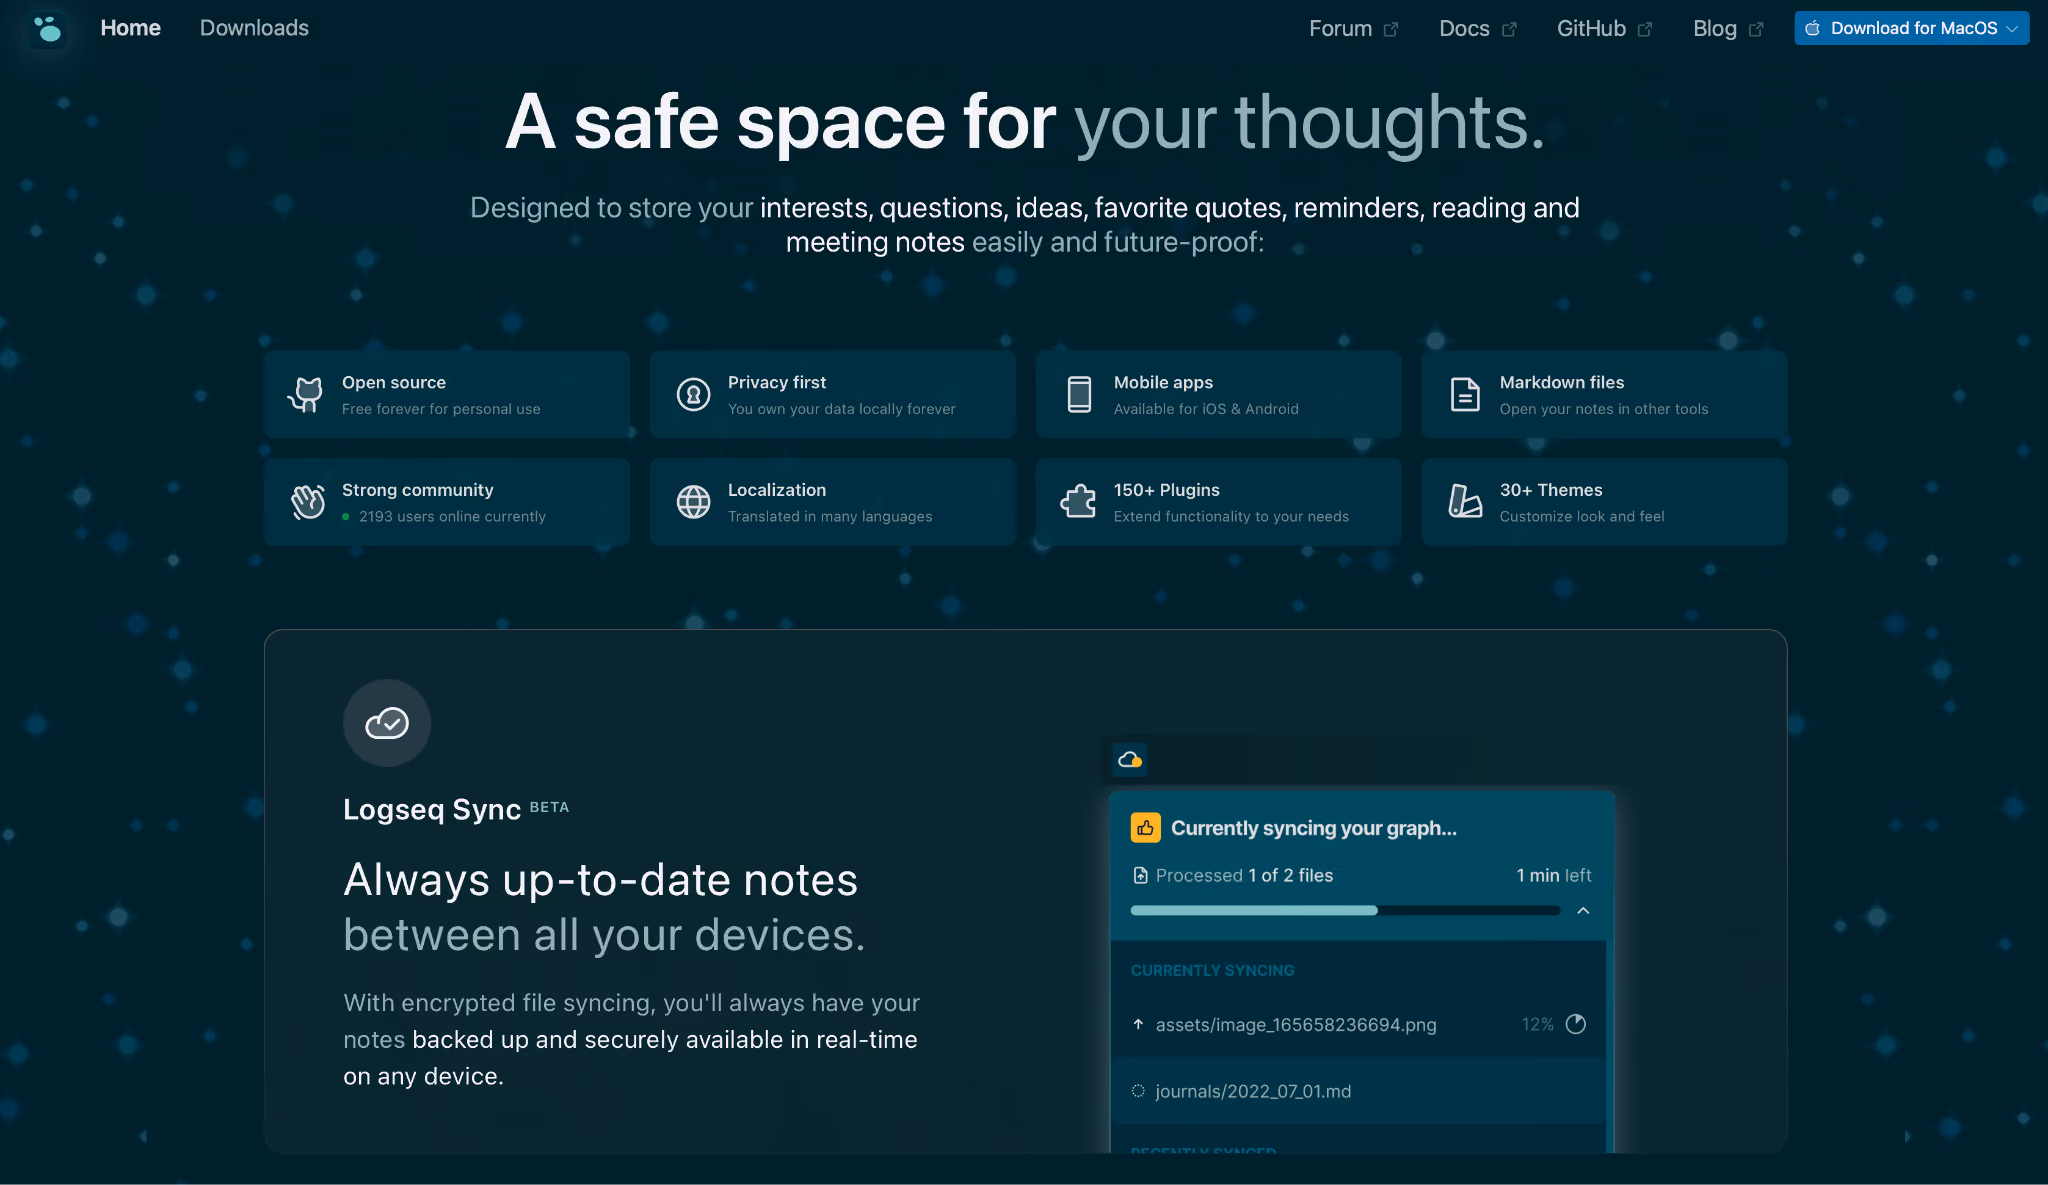Click the Docs external-link arrow icon

point(1509,30)
